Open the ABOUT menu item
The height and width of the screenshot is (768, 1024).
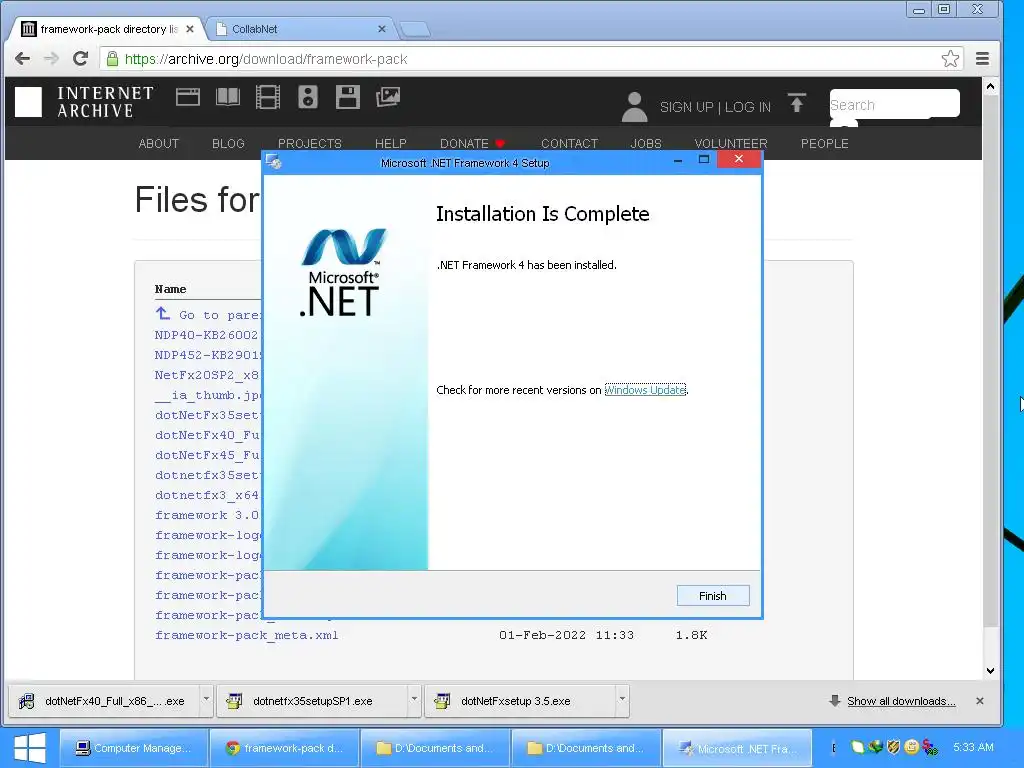click(159, 144)
